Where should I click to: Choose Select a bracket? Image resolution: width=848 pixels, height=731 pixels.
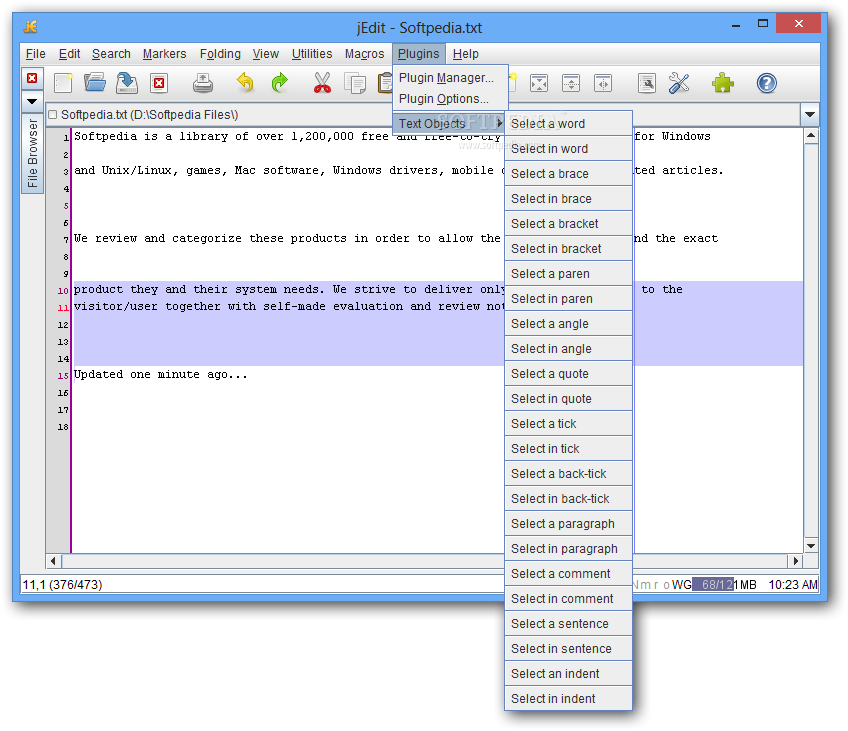coord(568,224)
